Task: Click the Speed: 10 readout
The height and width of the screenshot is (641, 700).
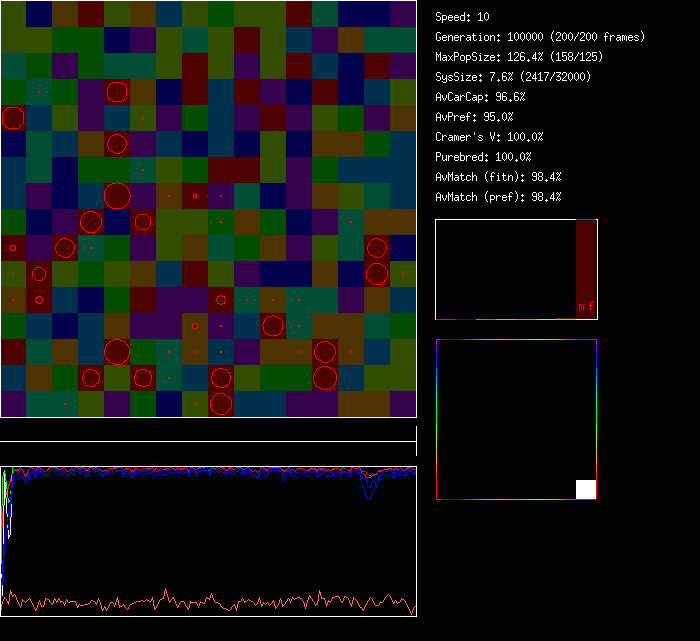Action: [x=463, y=17]
